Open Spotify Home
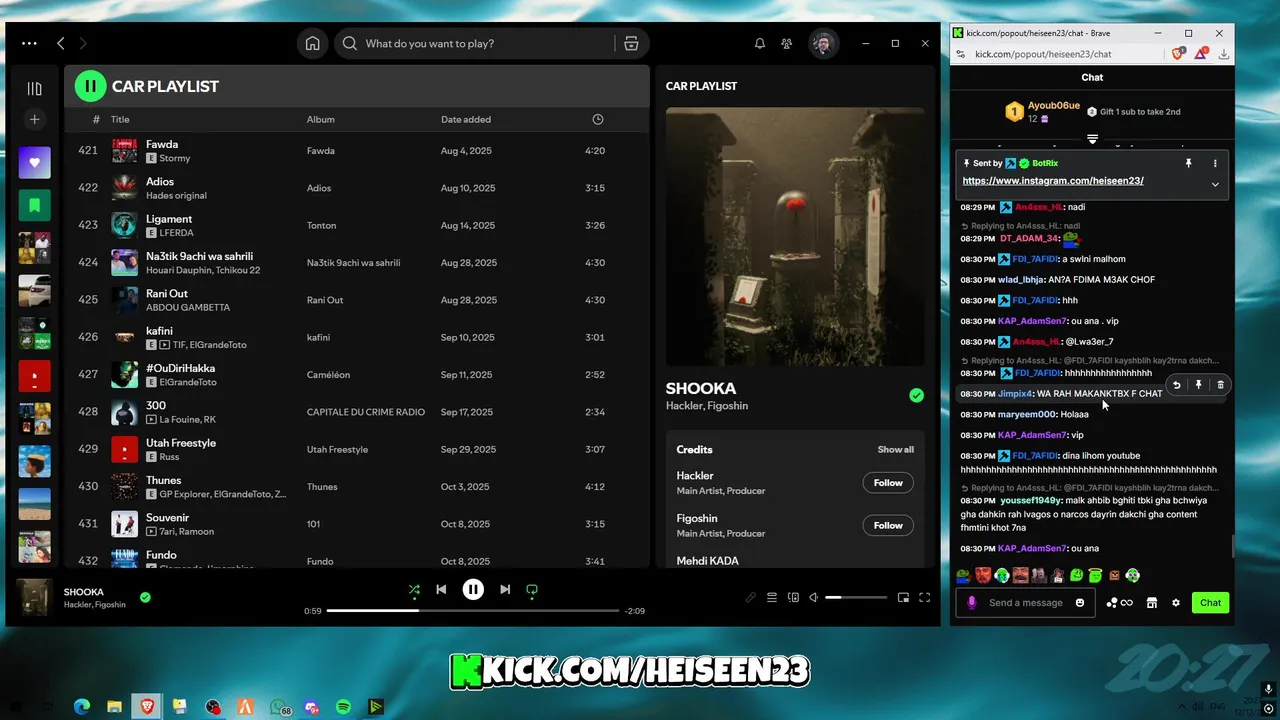Viewport: 1280px width, 720px height. [x=313, y=44]
